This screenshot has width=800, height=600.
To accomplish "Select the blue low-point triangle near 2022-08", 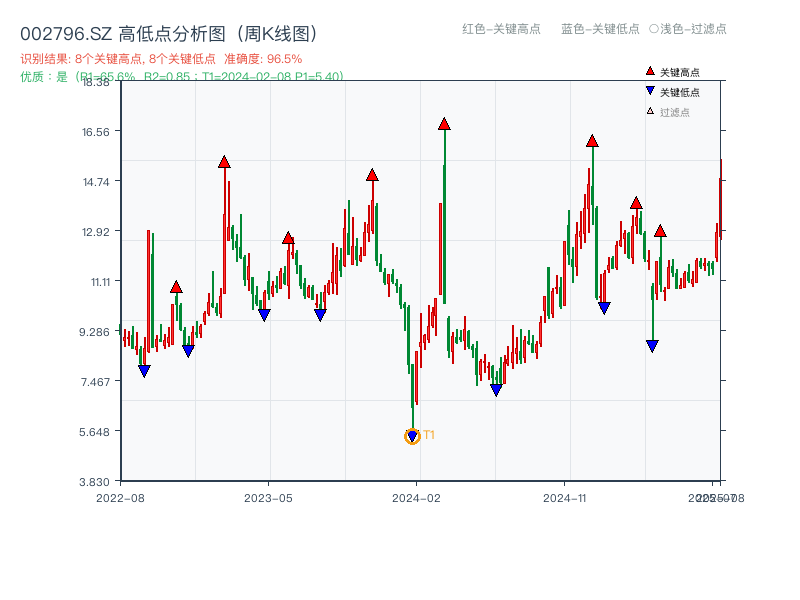I will [x=146, y=369].
